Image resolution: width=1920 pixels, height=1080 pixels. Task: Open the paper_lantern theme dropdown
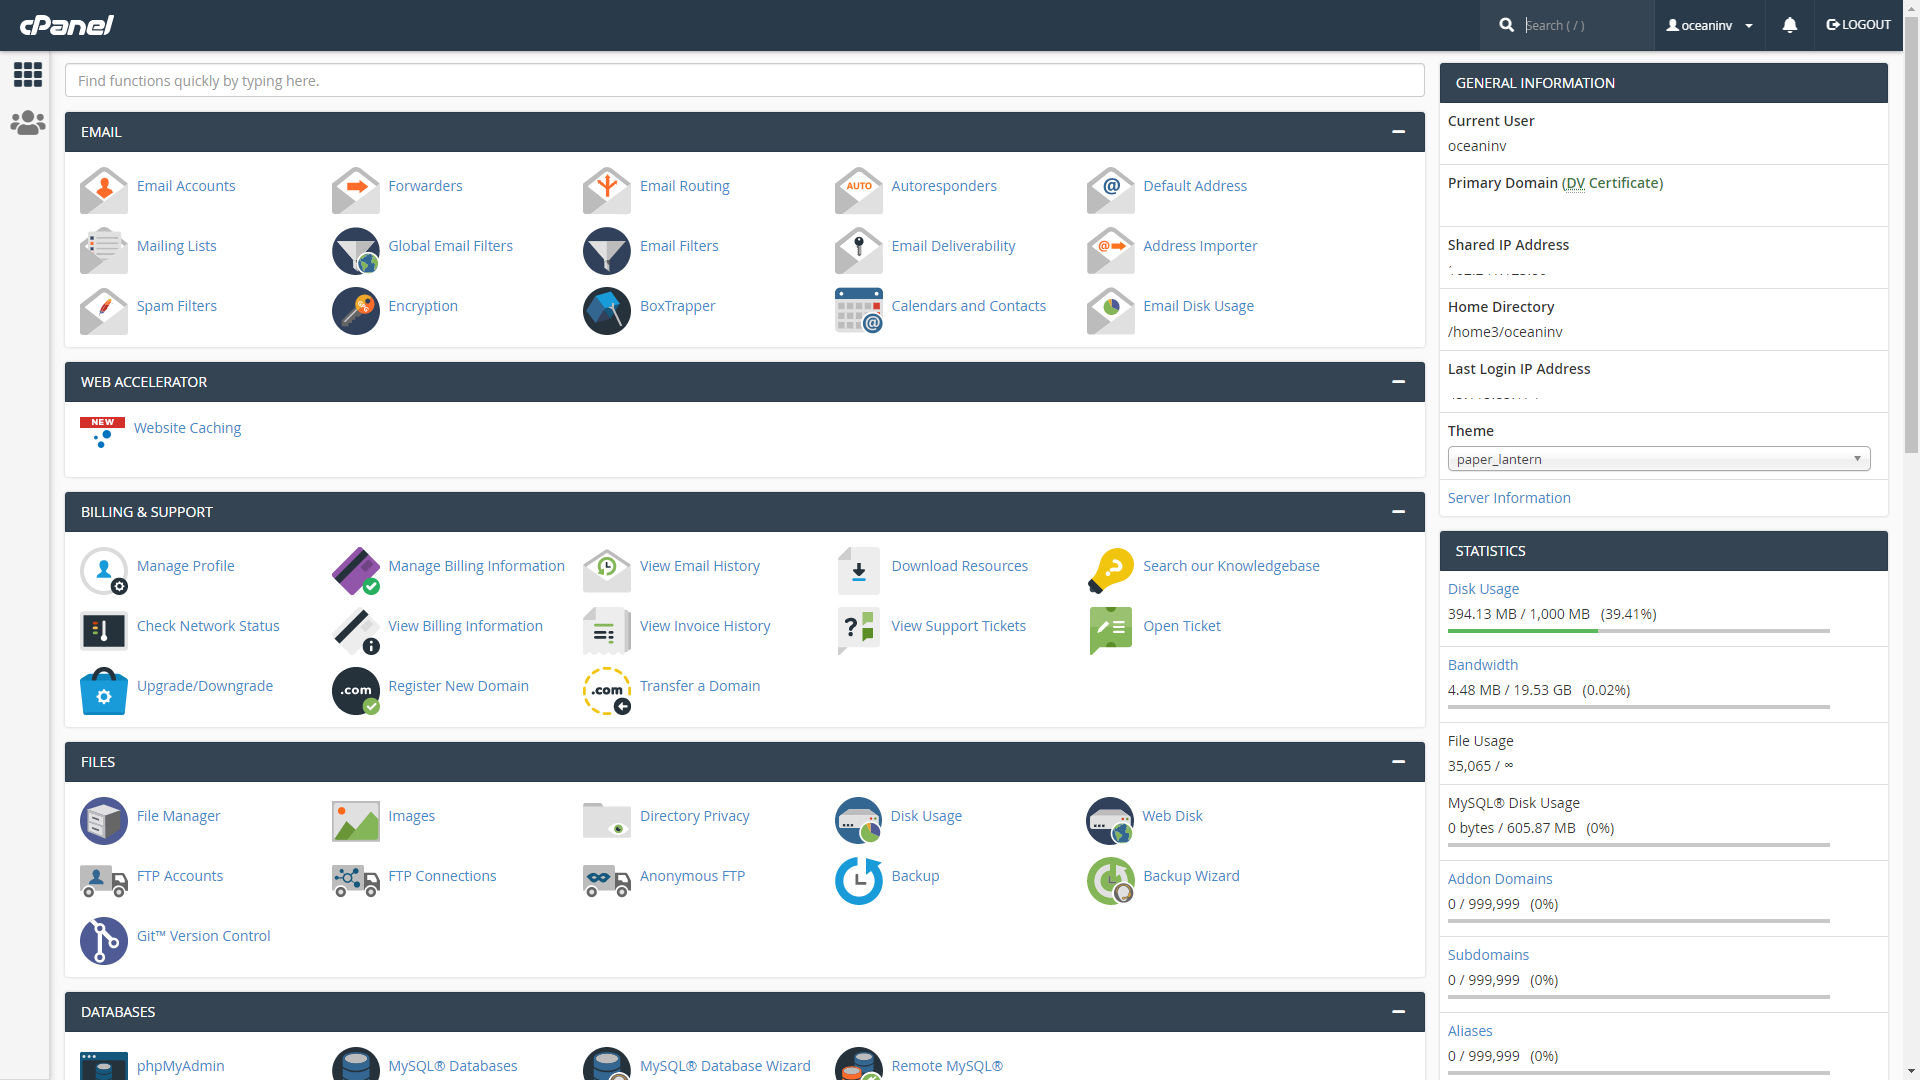pos(1658,459)
